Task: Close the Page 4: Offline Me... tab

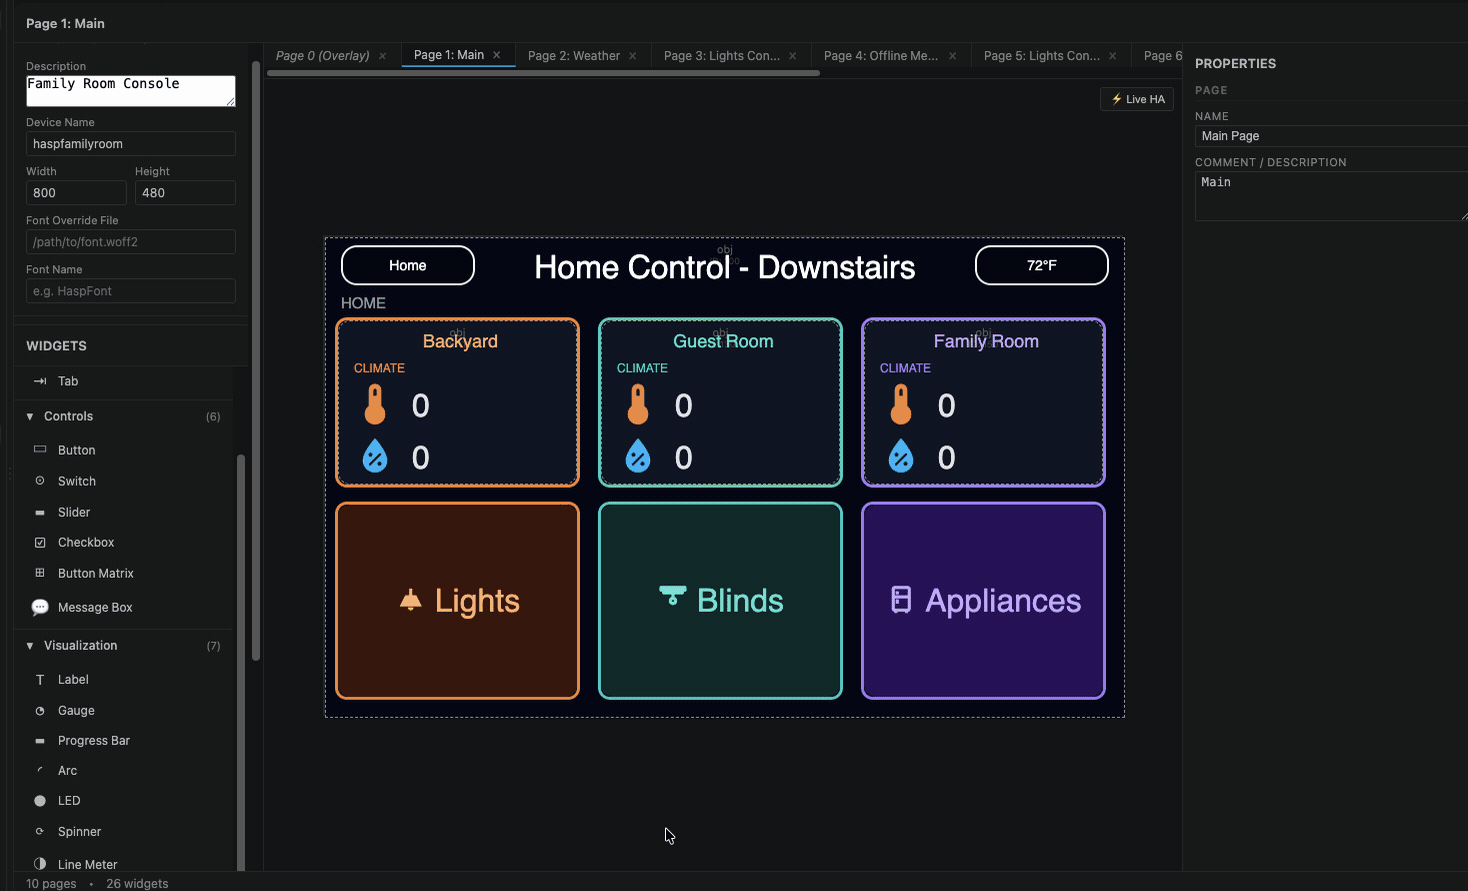Action: point(953,56)
